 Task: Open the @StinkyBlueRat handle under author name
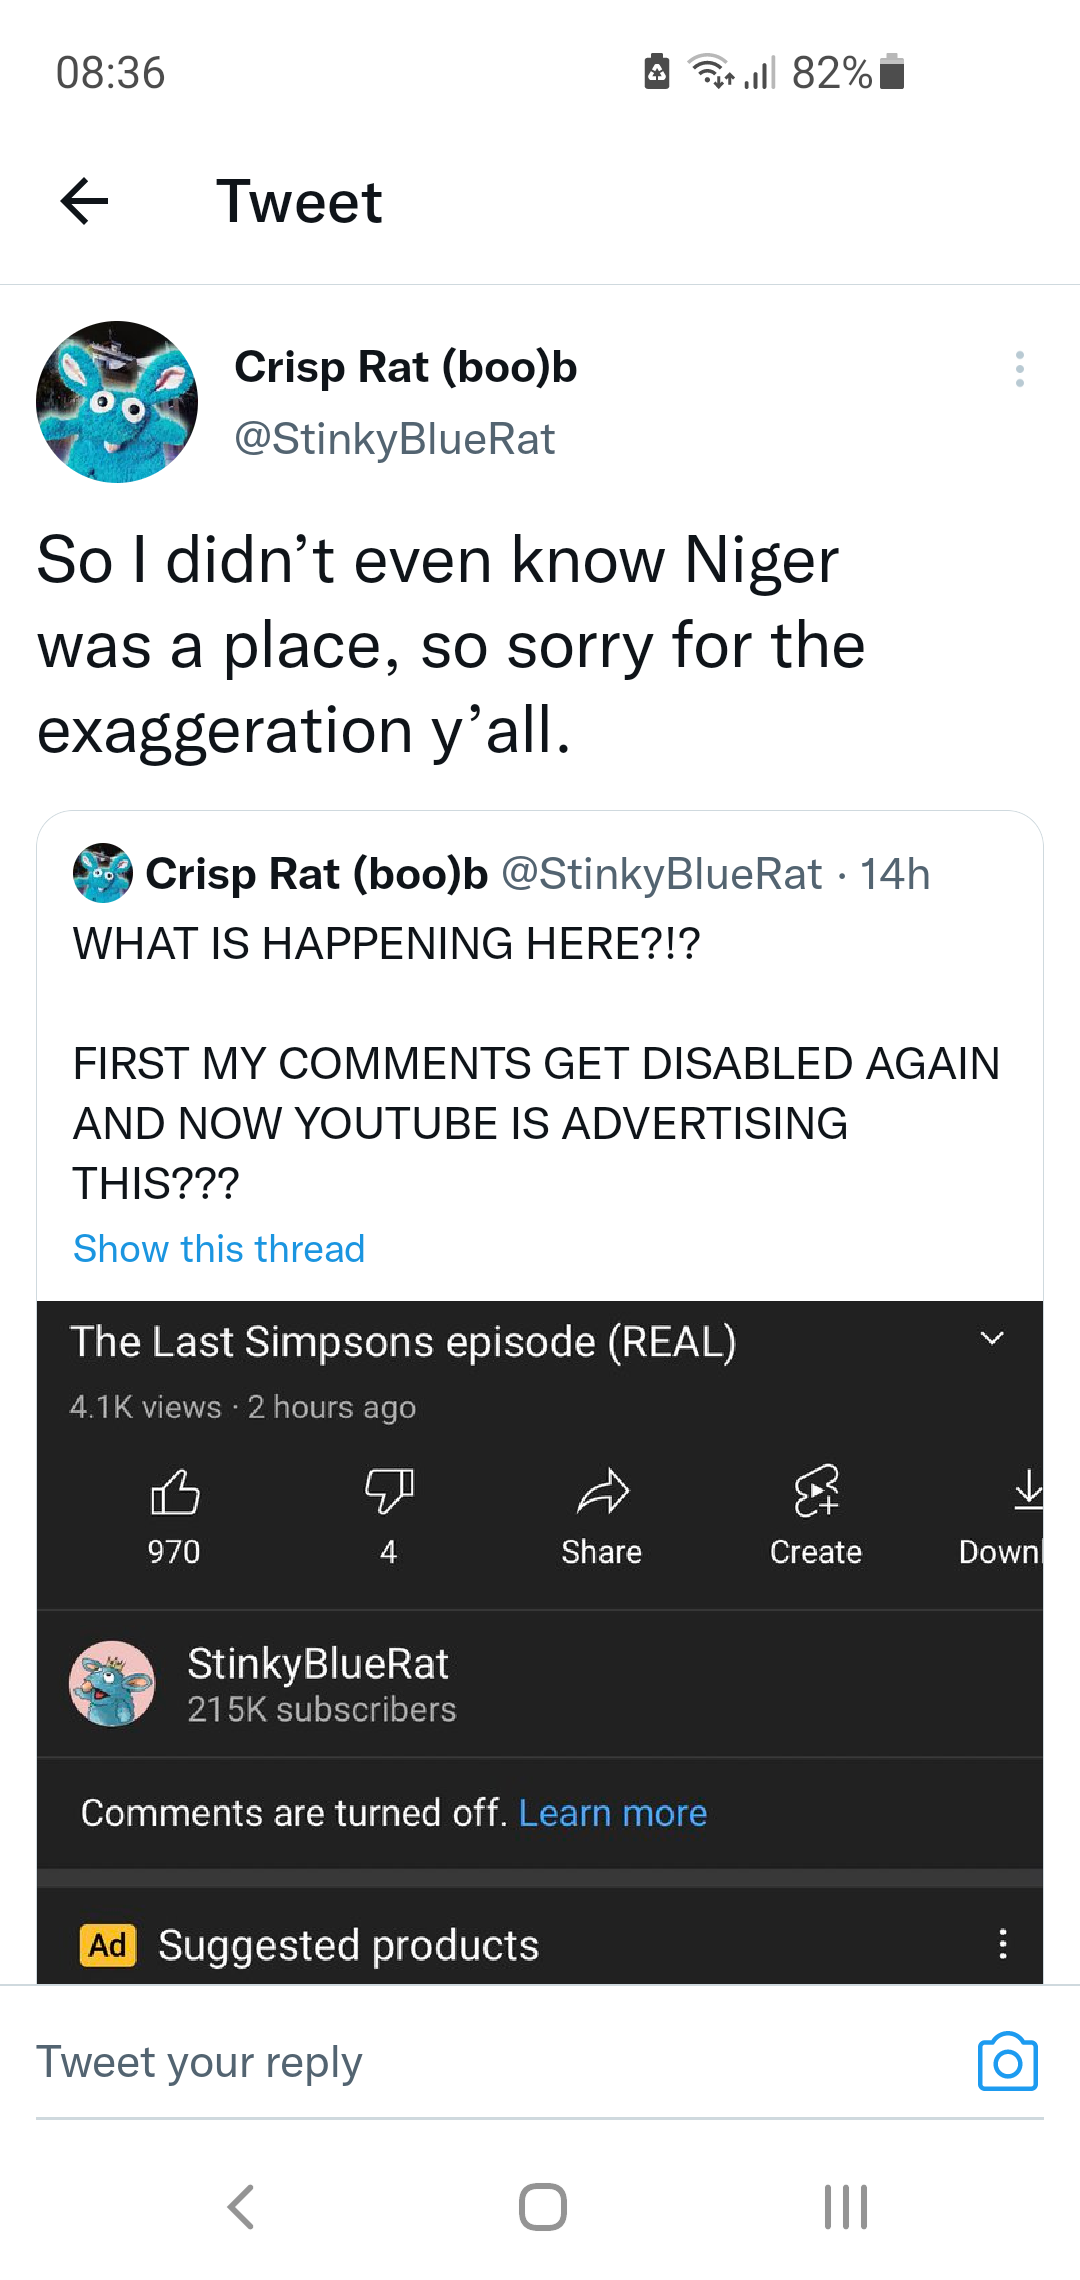coord(394,439)
